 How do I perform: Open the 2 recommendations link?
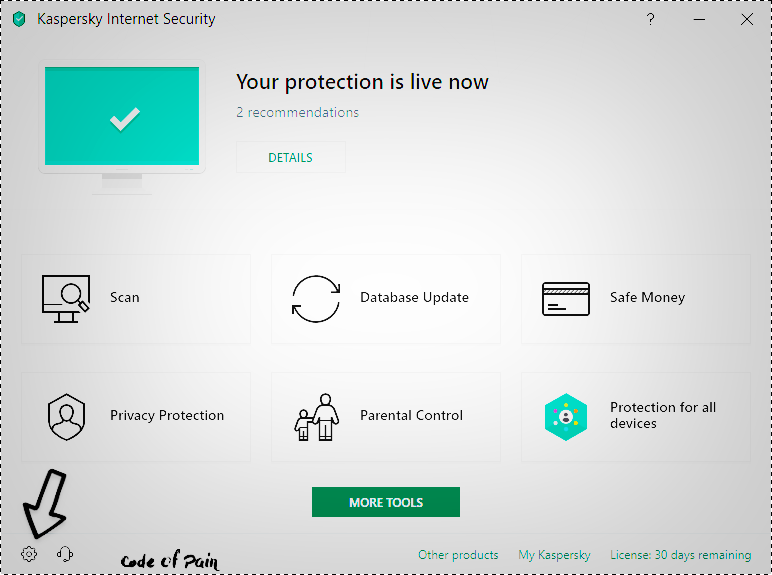coord(297,112)
